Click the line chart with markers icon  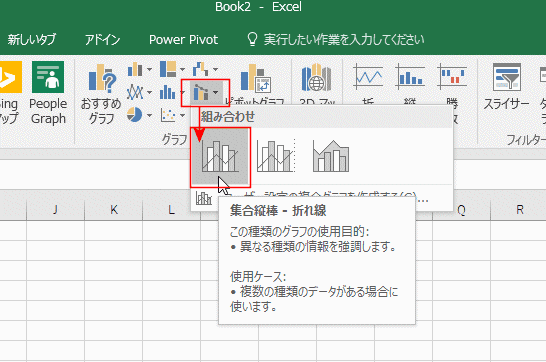(x=135, y=92)
